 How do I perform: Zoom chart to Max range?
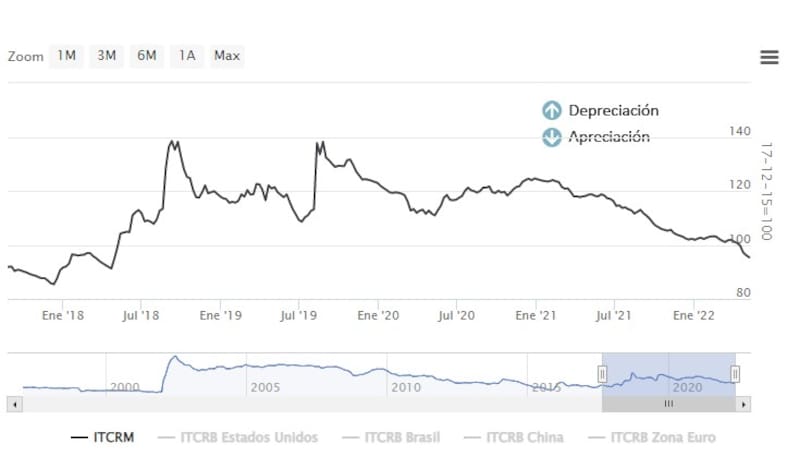(x=227, y=56)
